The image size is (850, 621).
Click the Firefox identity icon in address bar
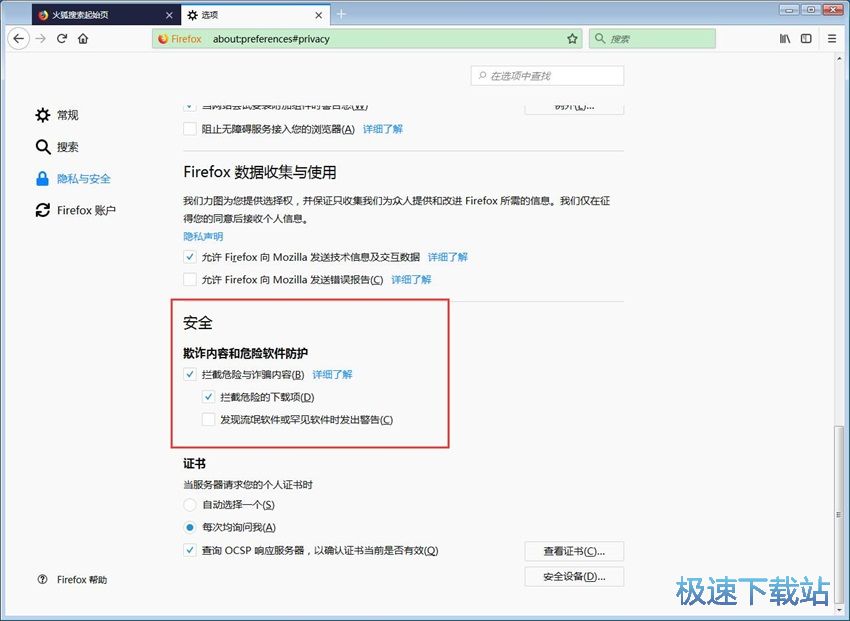(163, 39)
